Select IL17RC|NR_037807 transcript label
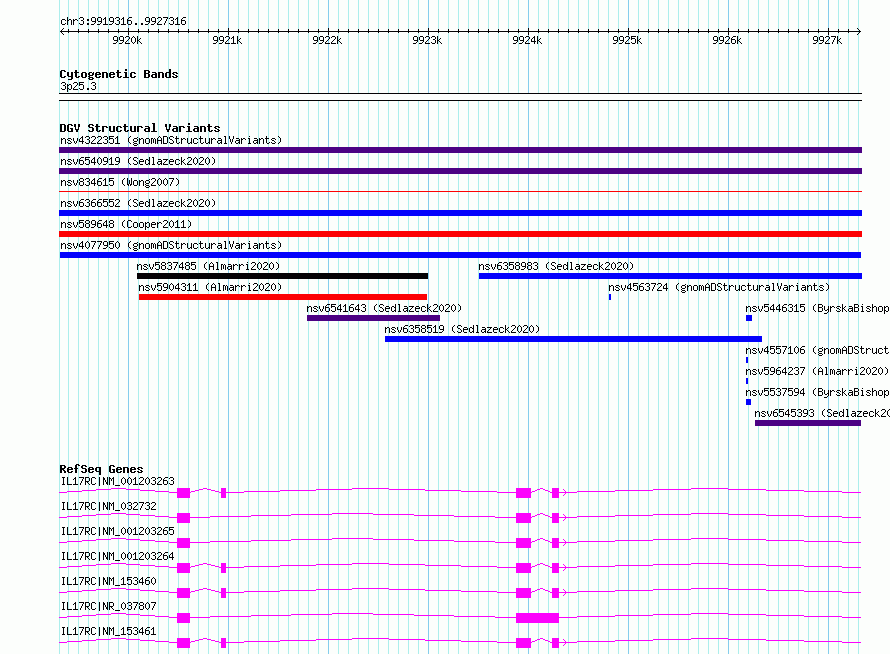Image resolution: width=890 pixels, height=654 pixels. pos(108,606)
